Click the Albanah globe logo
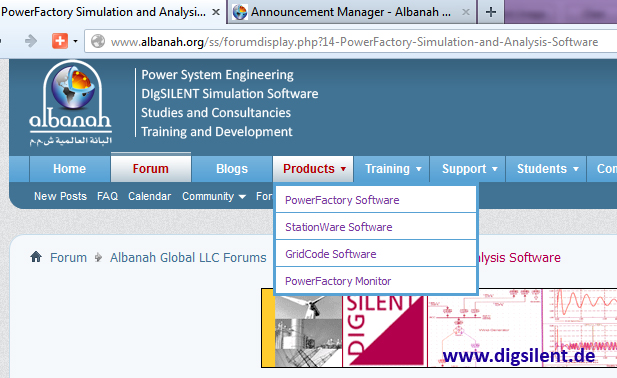 click(70, 103)
